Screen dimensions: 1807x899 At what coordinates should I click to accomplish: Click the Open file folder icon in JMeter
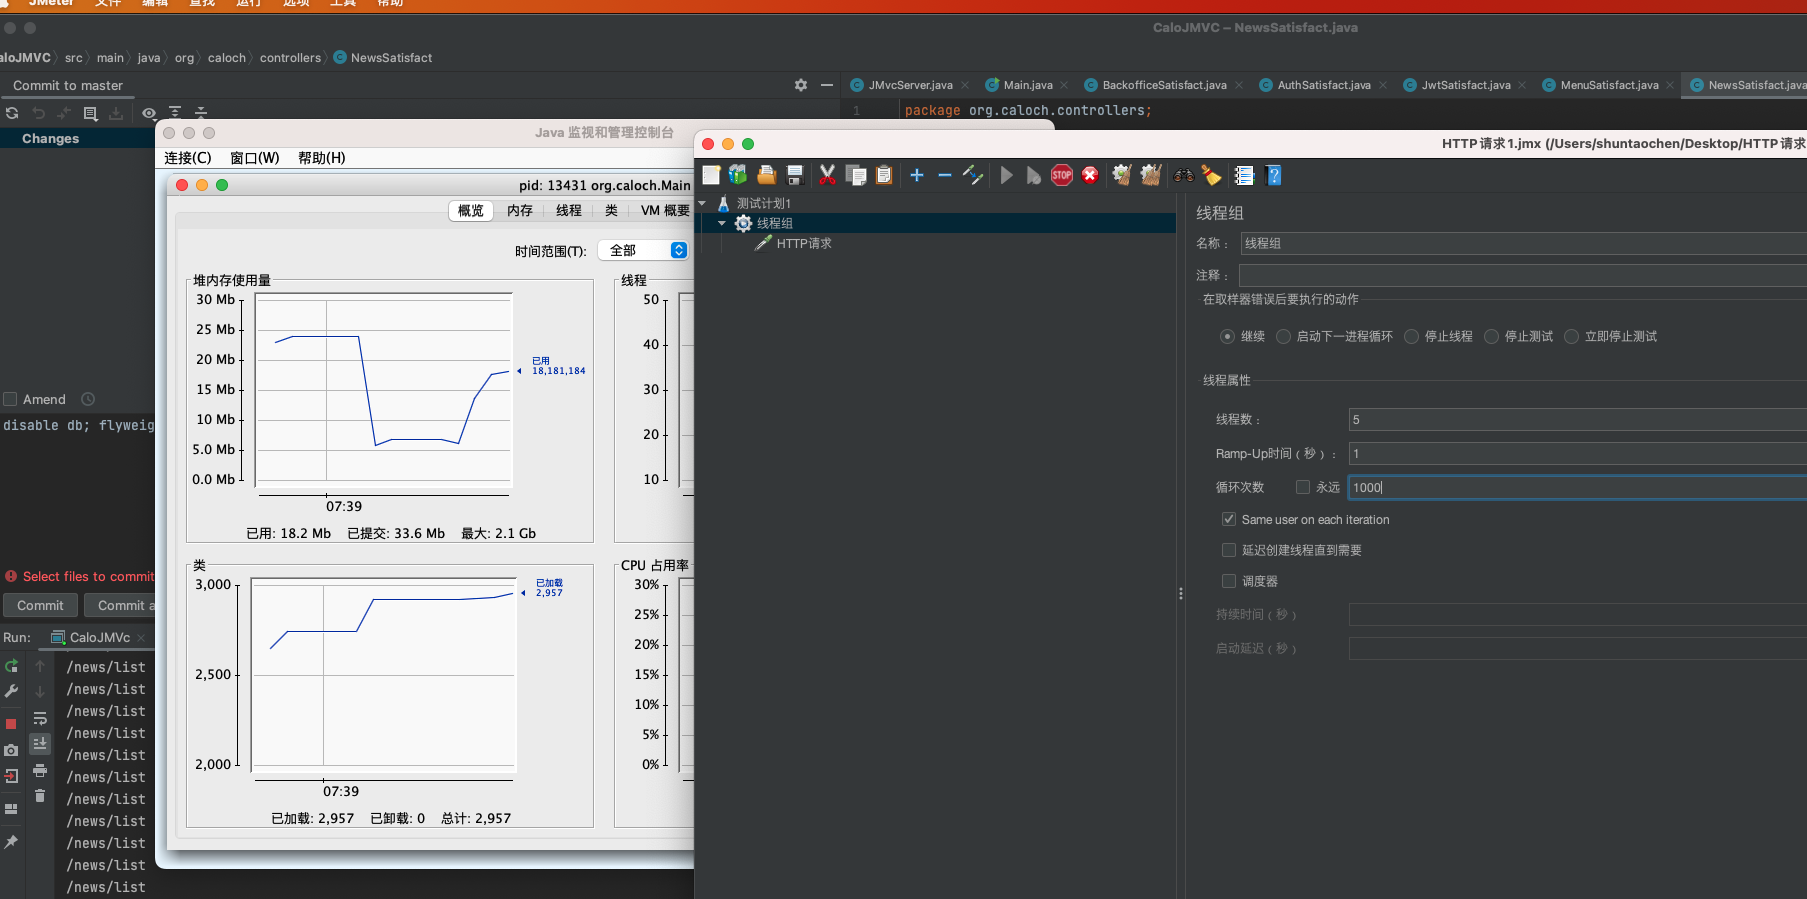pyautogui.click(x=766, y=175)
